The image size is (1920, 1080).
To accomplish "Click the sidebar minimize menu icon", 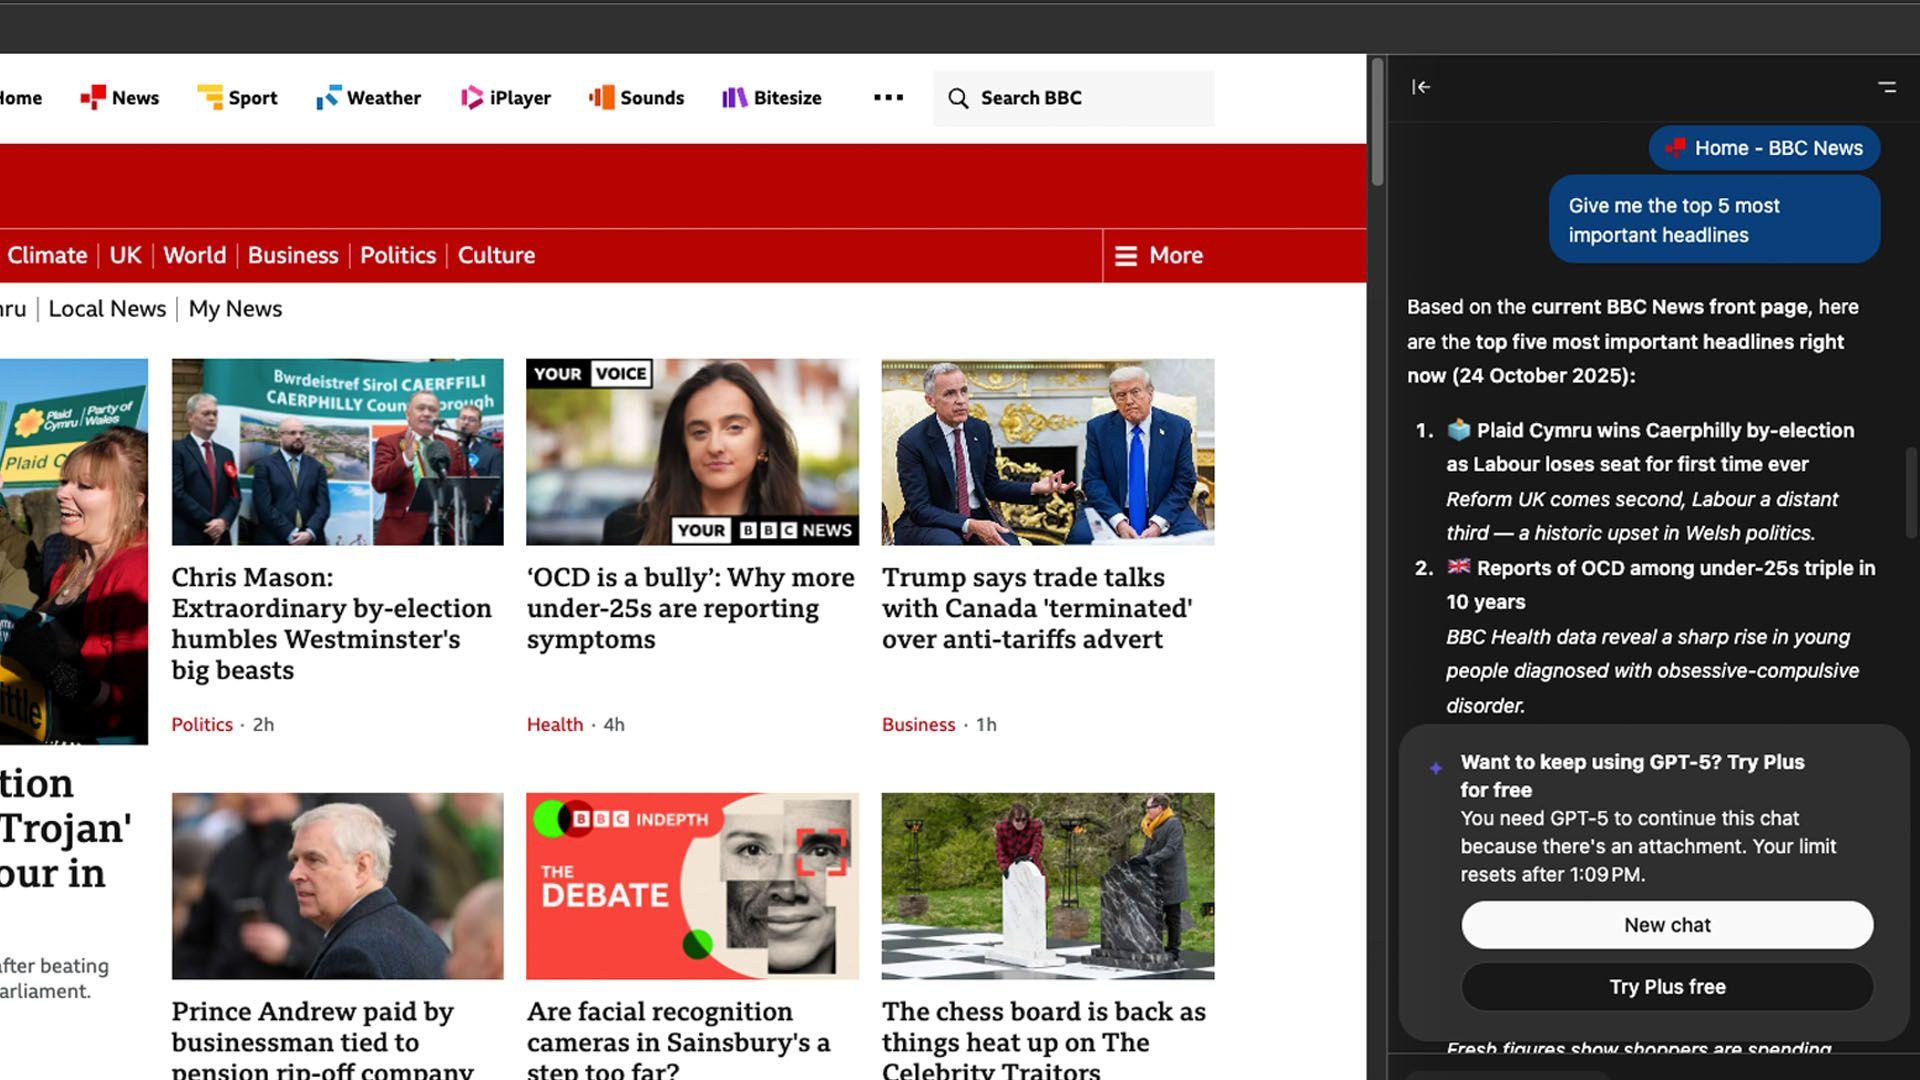I will coord(1887,87).
